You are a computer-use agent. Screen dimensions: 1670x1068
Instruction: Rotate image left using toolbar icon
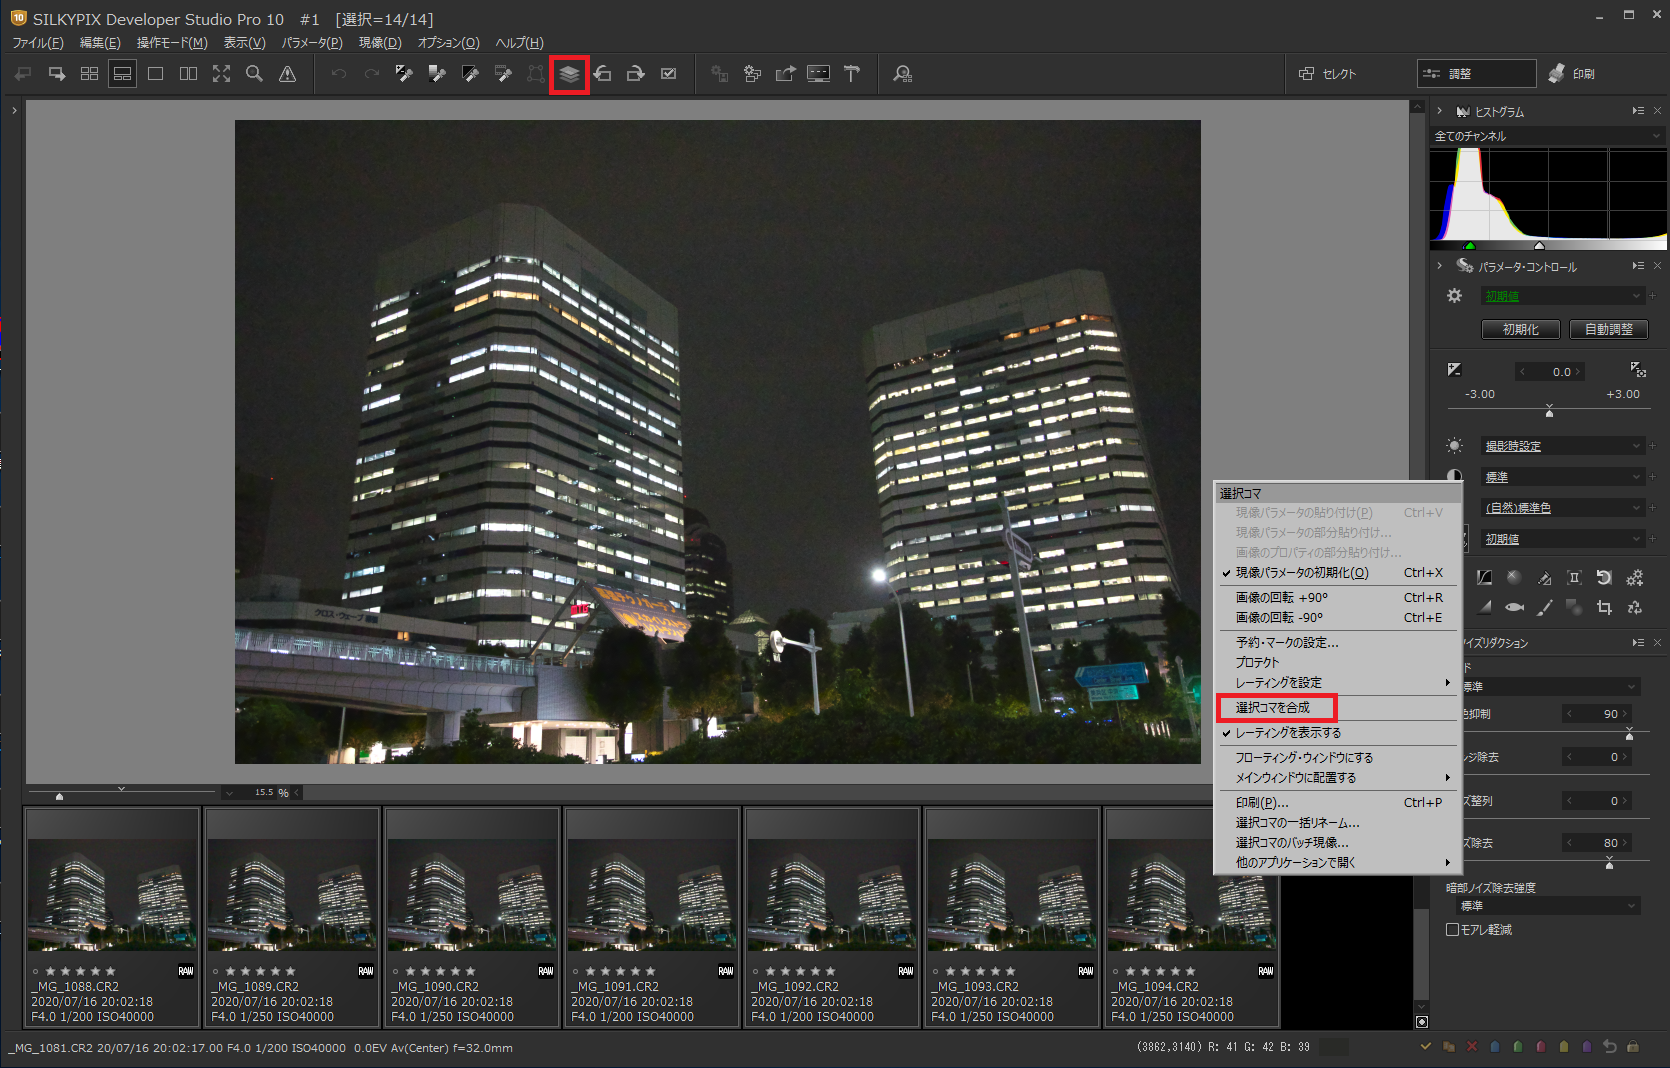pos(603,74)
